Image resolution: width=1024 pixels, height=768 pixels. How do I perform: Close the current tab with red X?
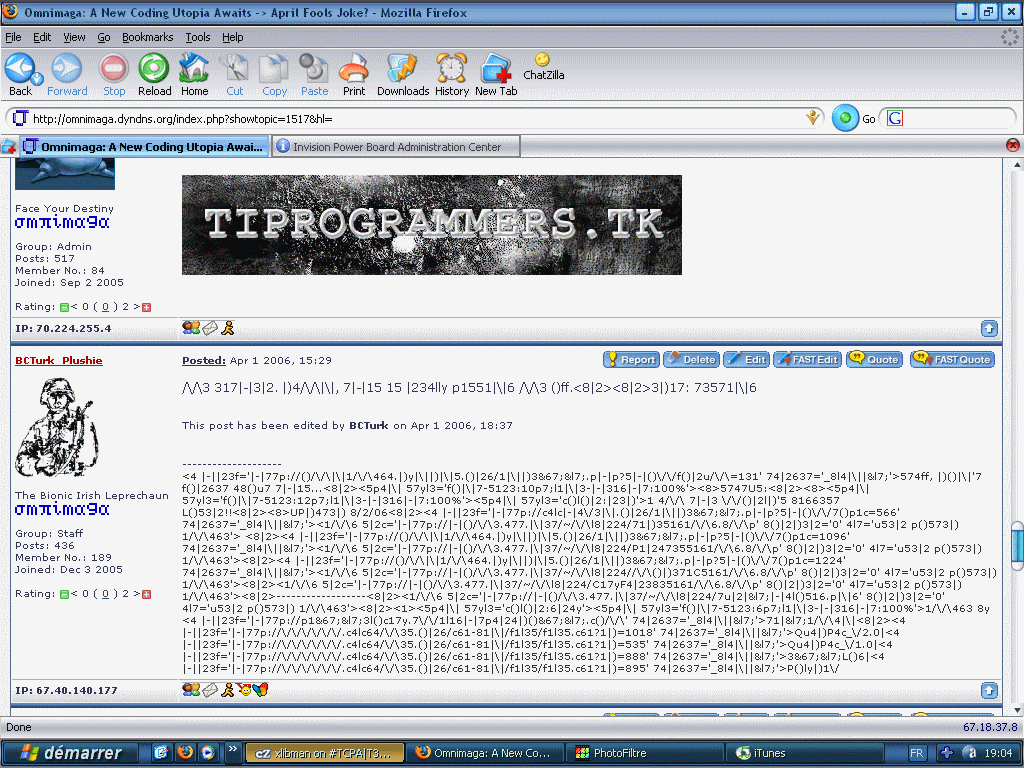coord(1013,146)
